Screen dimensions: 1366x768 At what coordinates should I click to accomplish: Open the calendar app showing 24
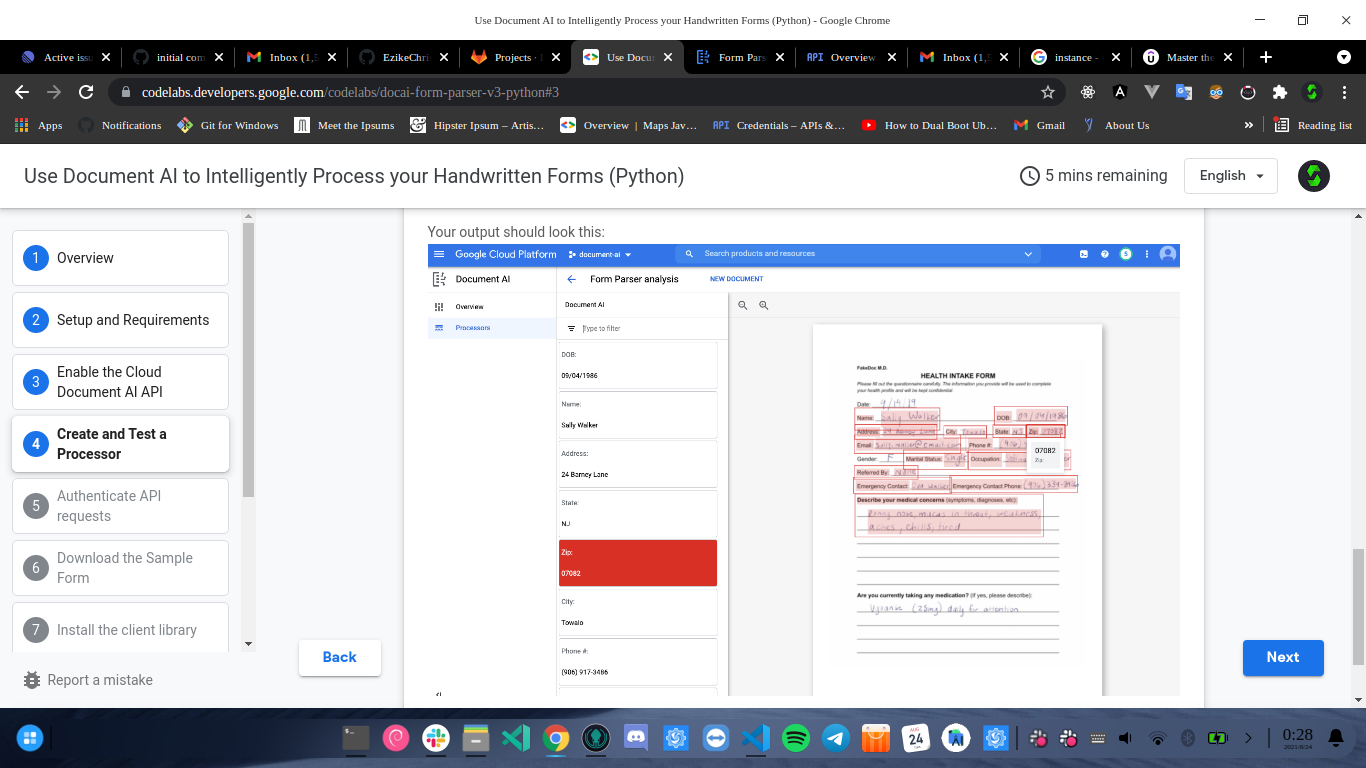coord(916,739)
